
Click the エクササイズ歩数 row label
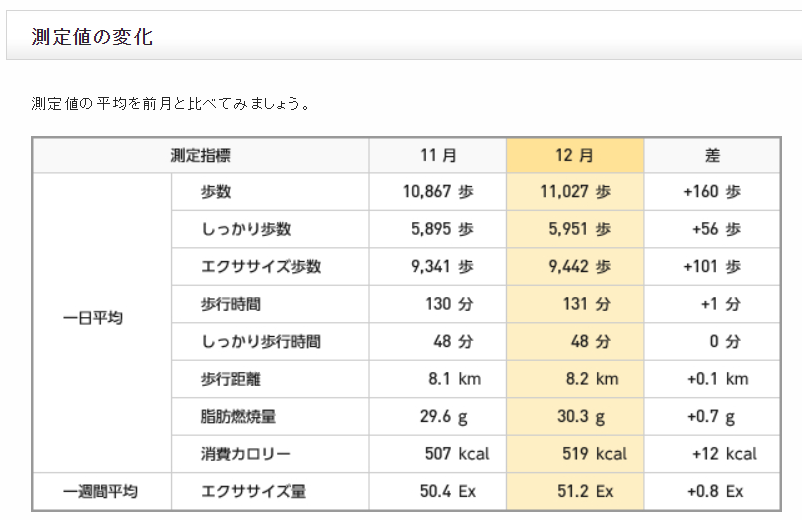coord(261,266)
